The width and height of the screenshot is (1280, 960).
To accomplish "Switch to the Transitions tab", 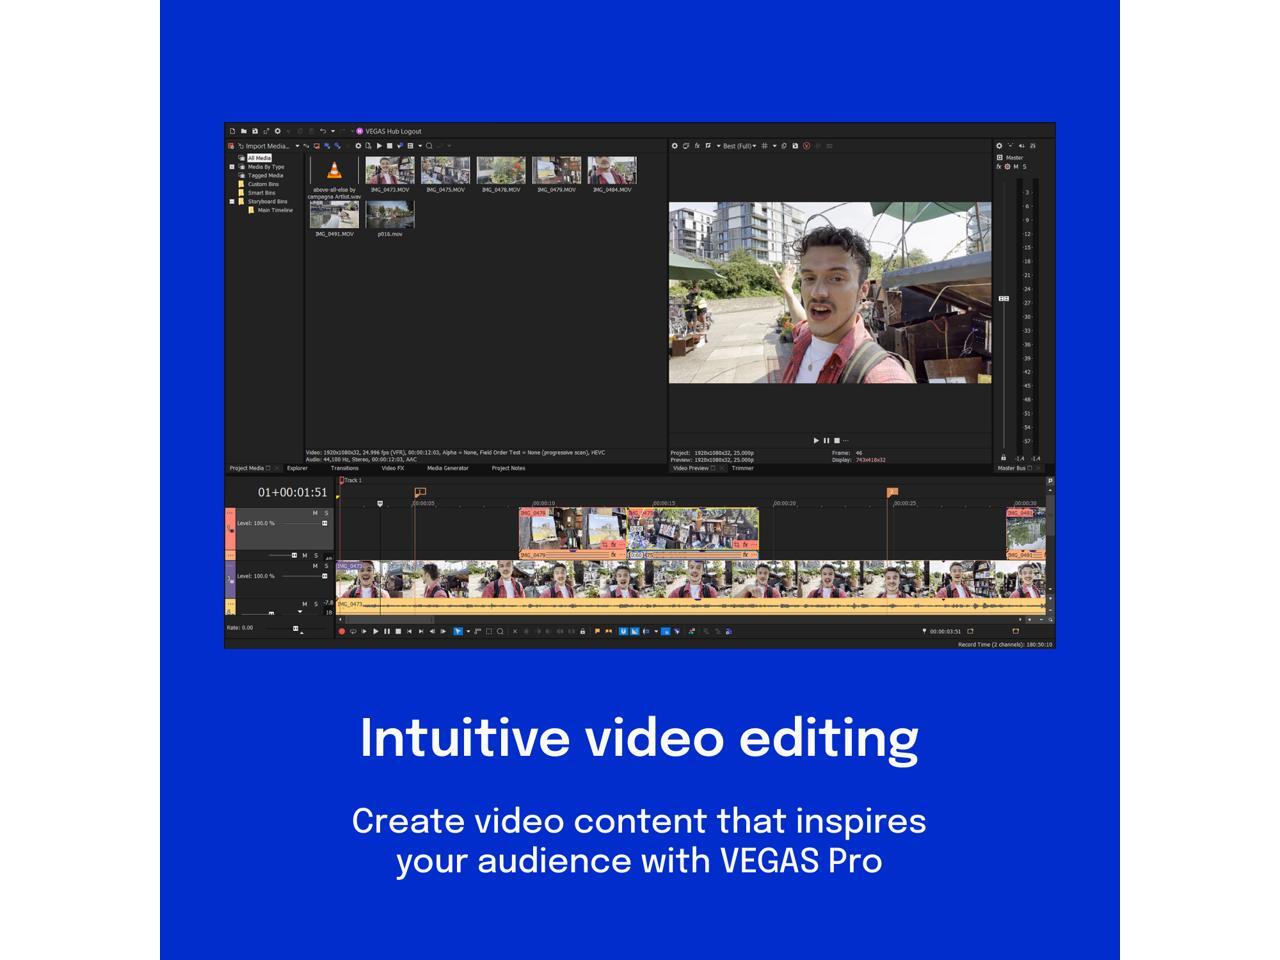I will pos(344,468).
